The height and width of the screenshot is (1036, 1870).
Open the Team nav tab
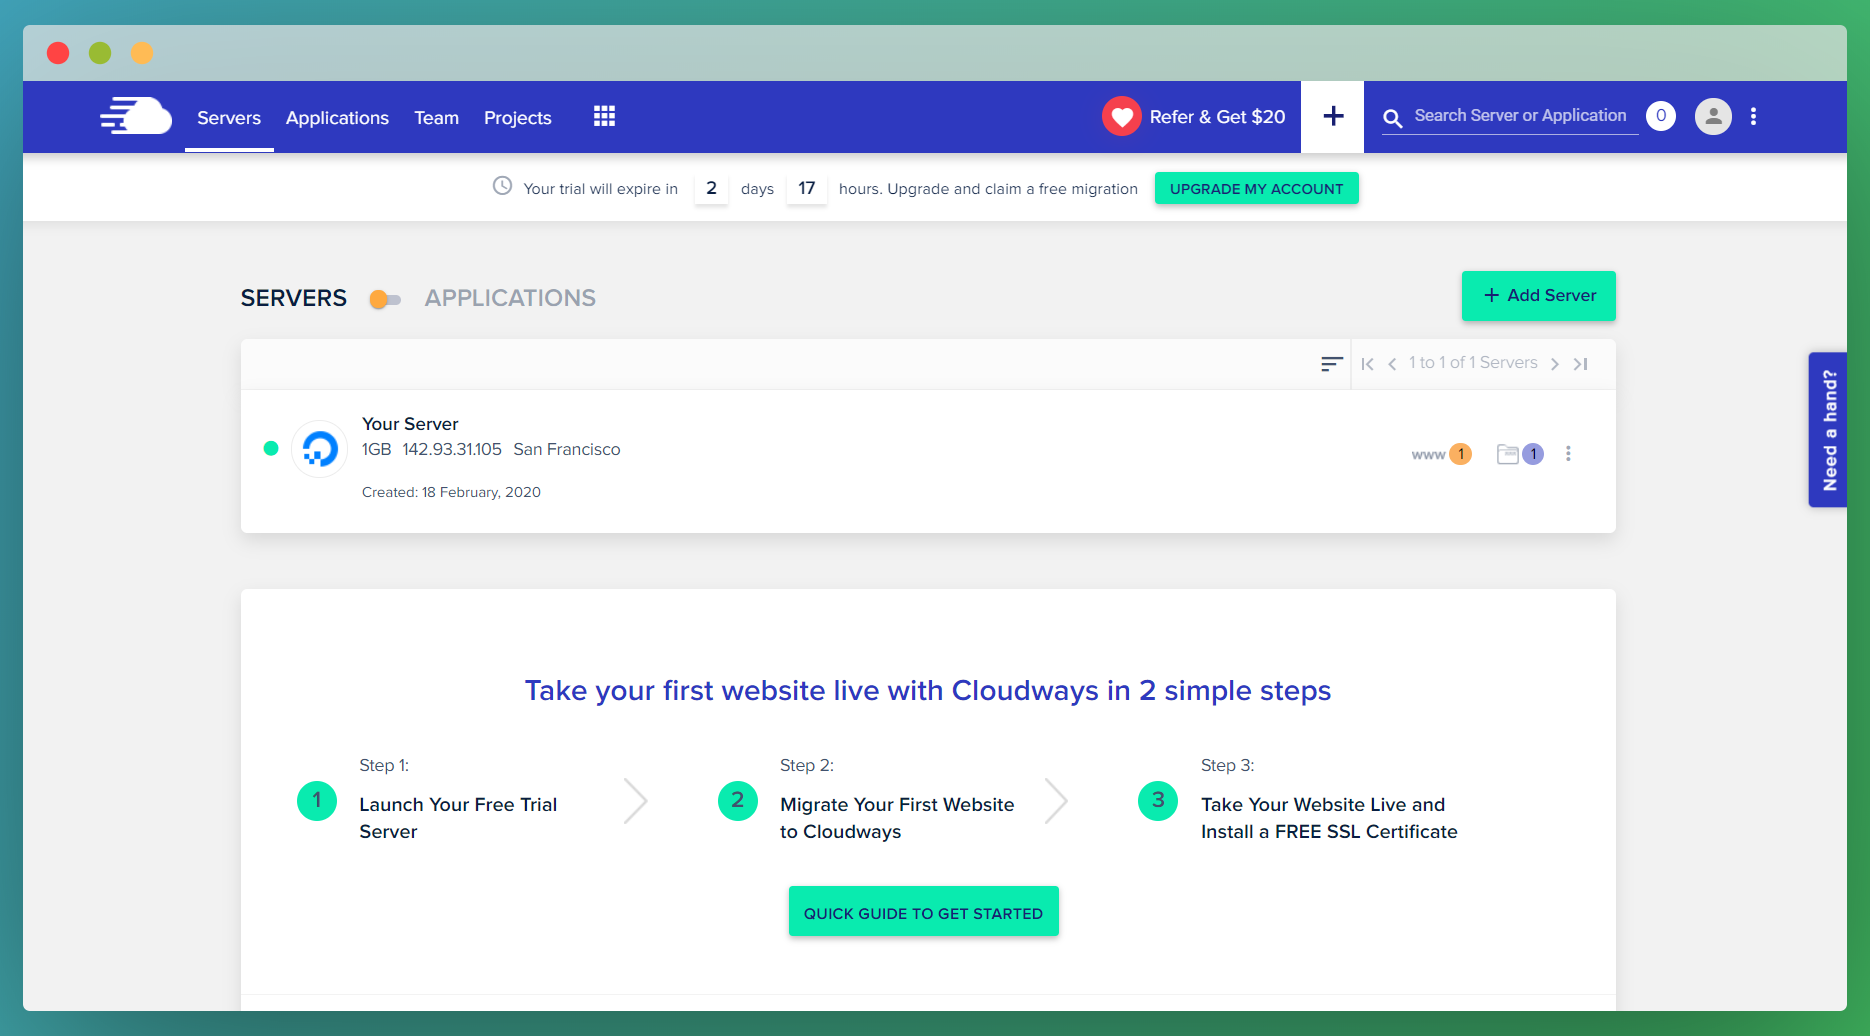click(437, 118)
